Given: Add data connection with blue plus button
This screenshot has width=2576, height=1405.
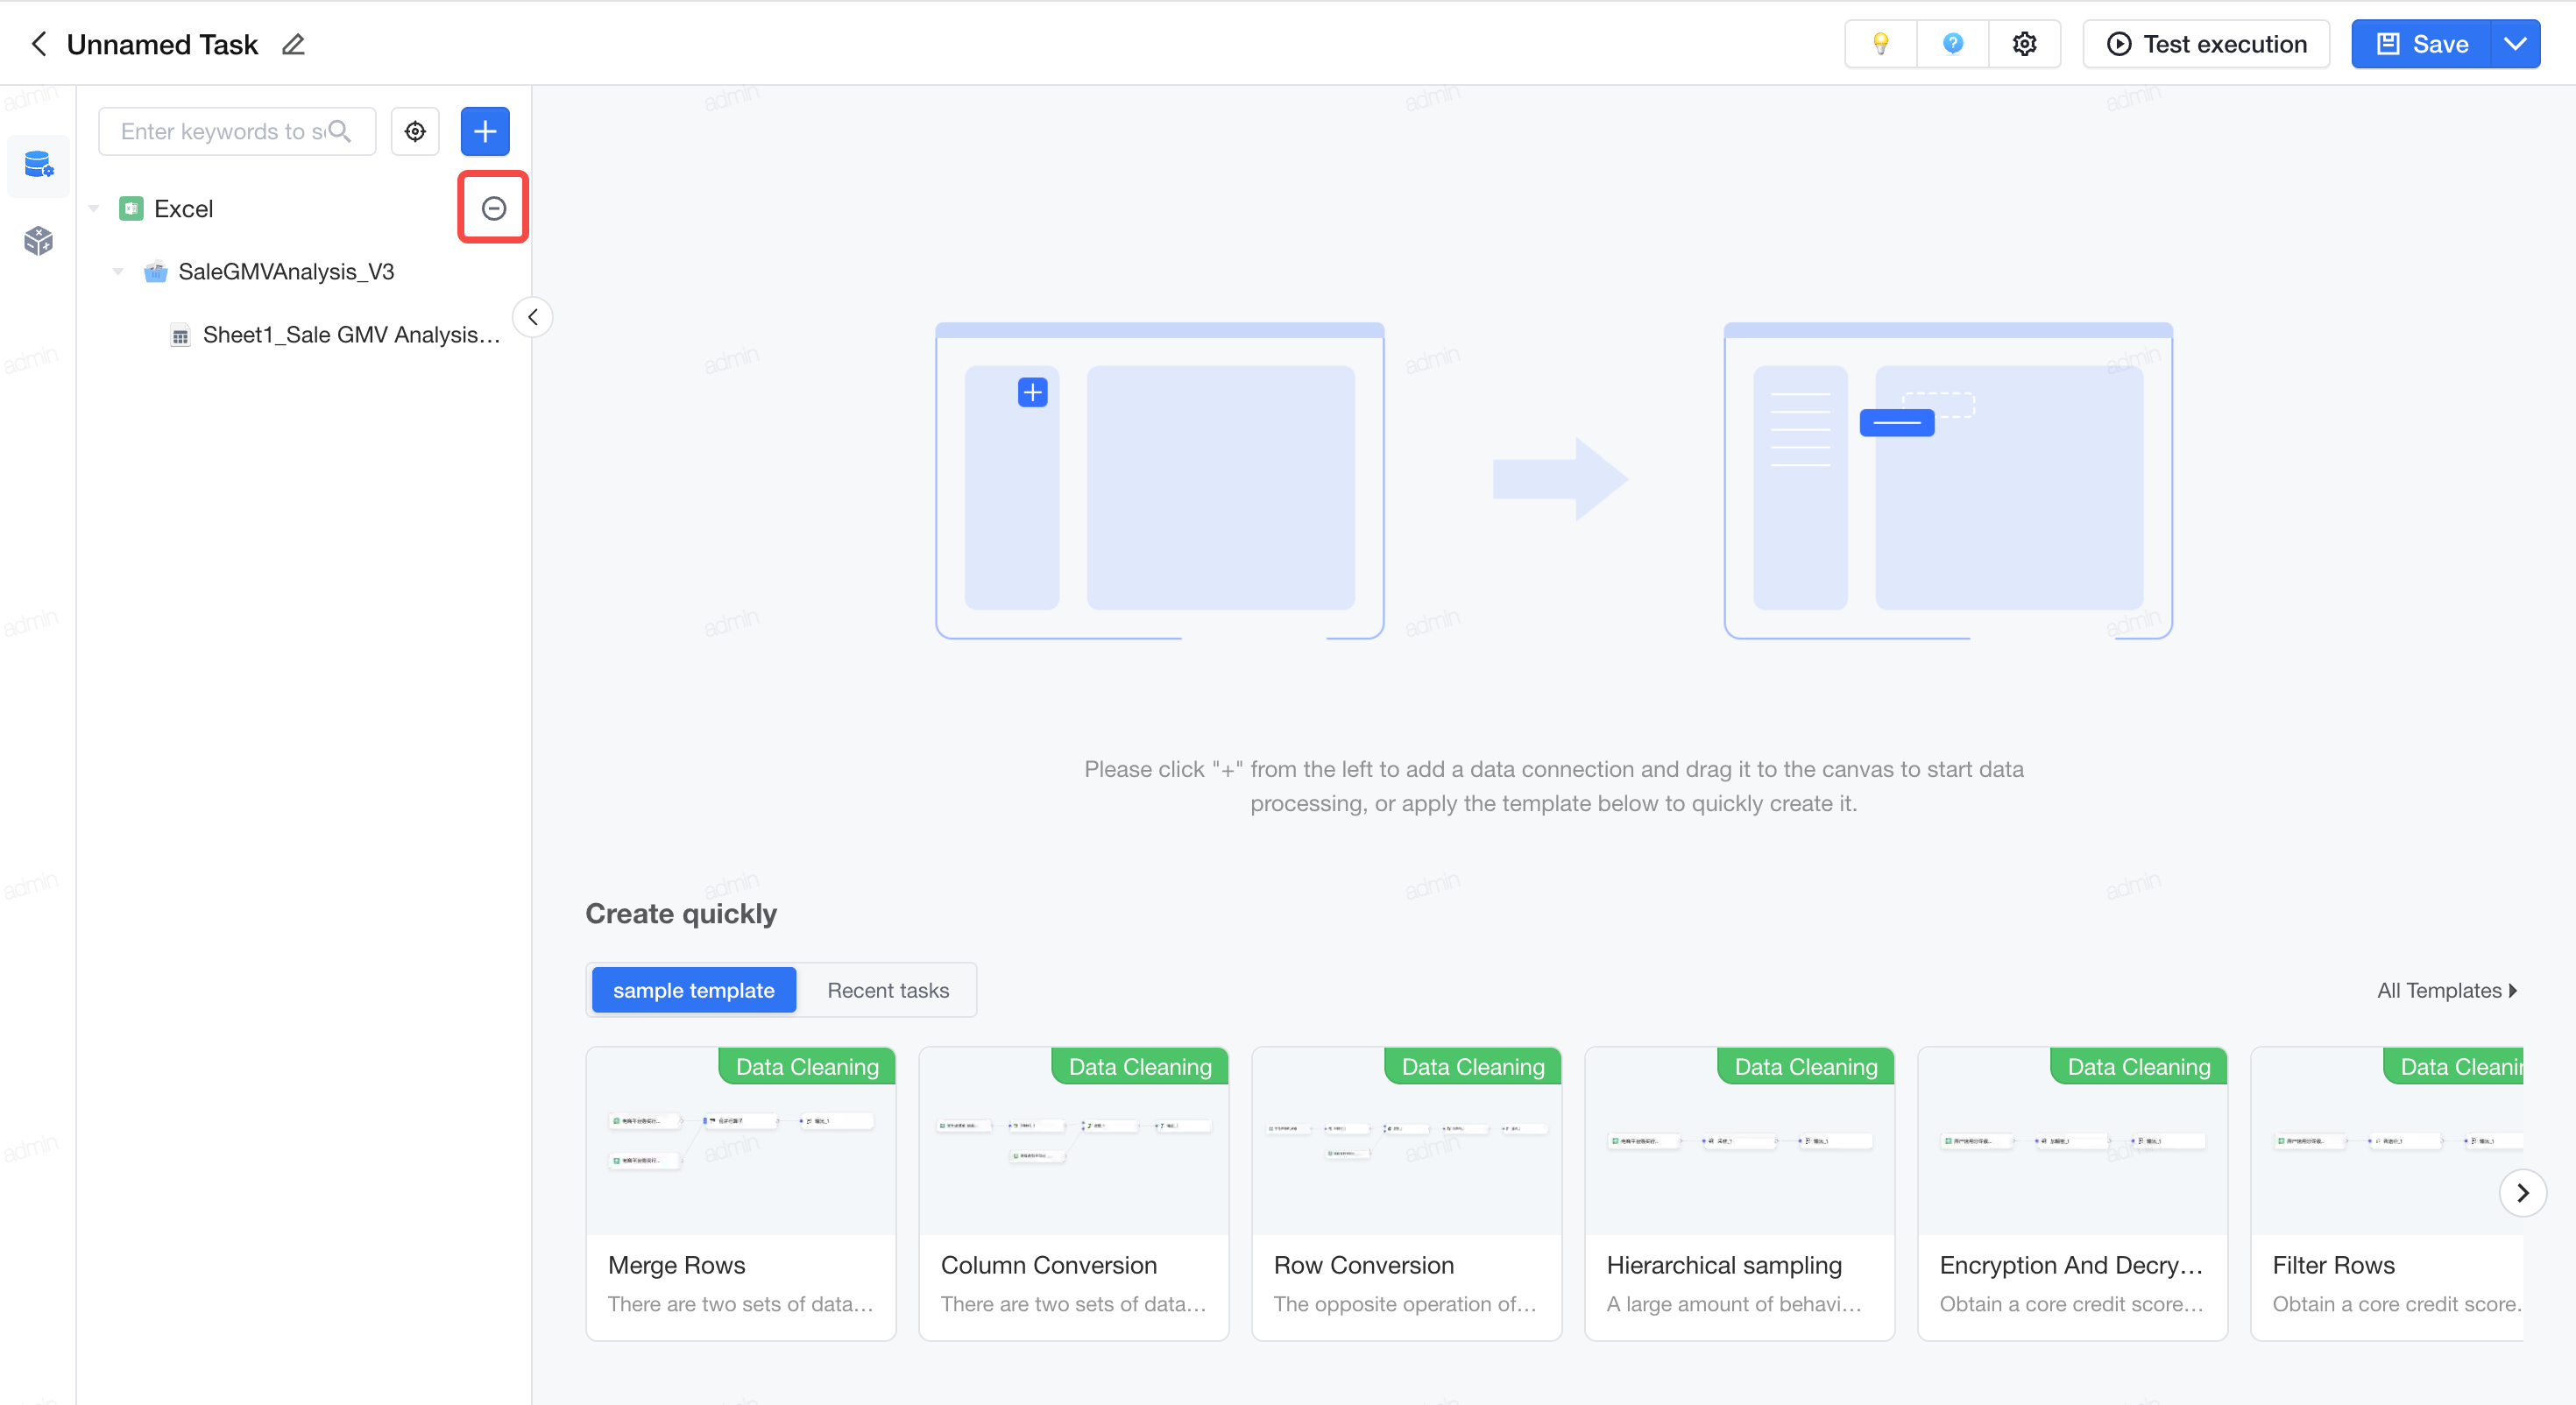Looking at the screenshot, I should pos(485,131).
